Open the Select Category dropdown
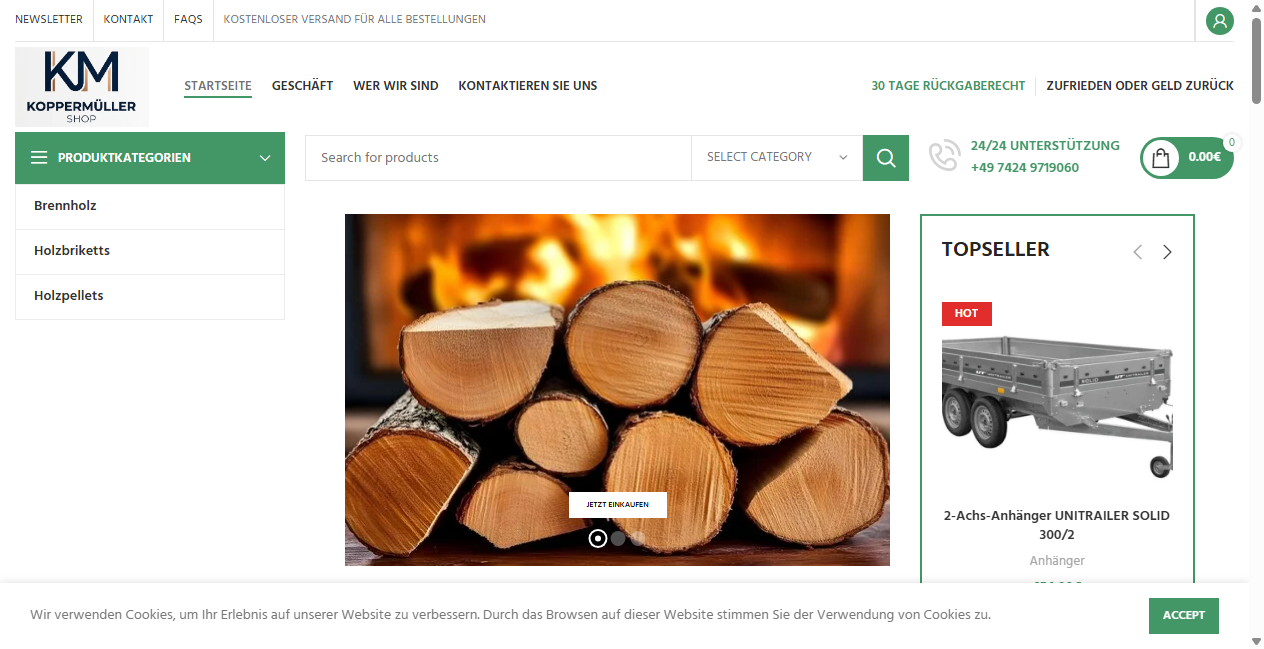 coord(777,158)
